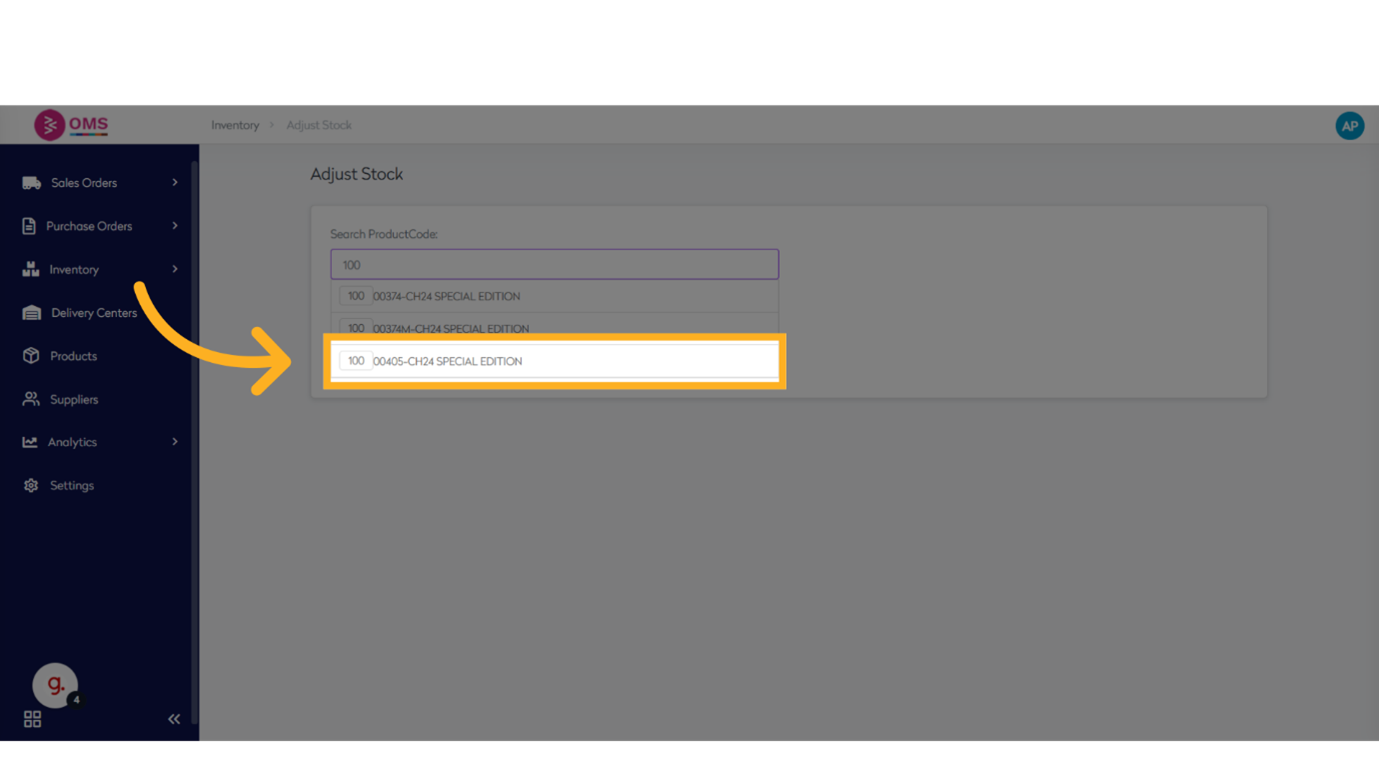Click the Purchase Orders document icon
This screenshot has width=1379, height=776.
click(x=29, y=226)
